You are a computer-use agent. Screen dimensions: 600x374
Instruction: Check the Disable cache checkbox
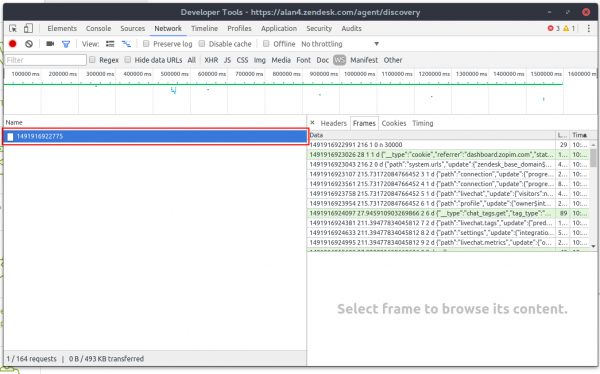click(202, 44)
